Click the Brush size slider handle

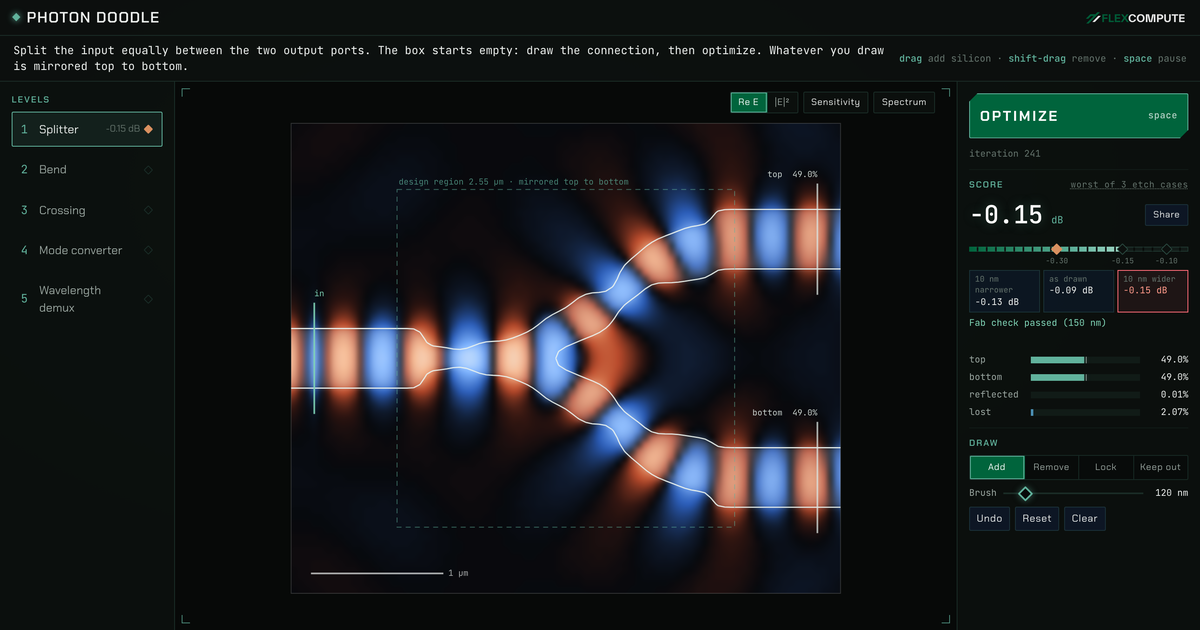(1024, 493)
